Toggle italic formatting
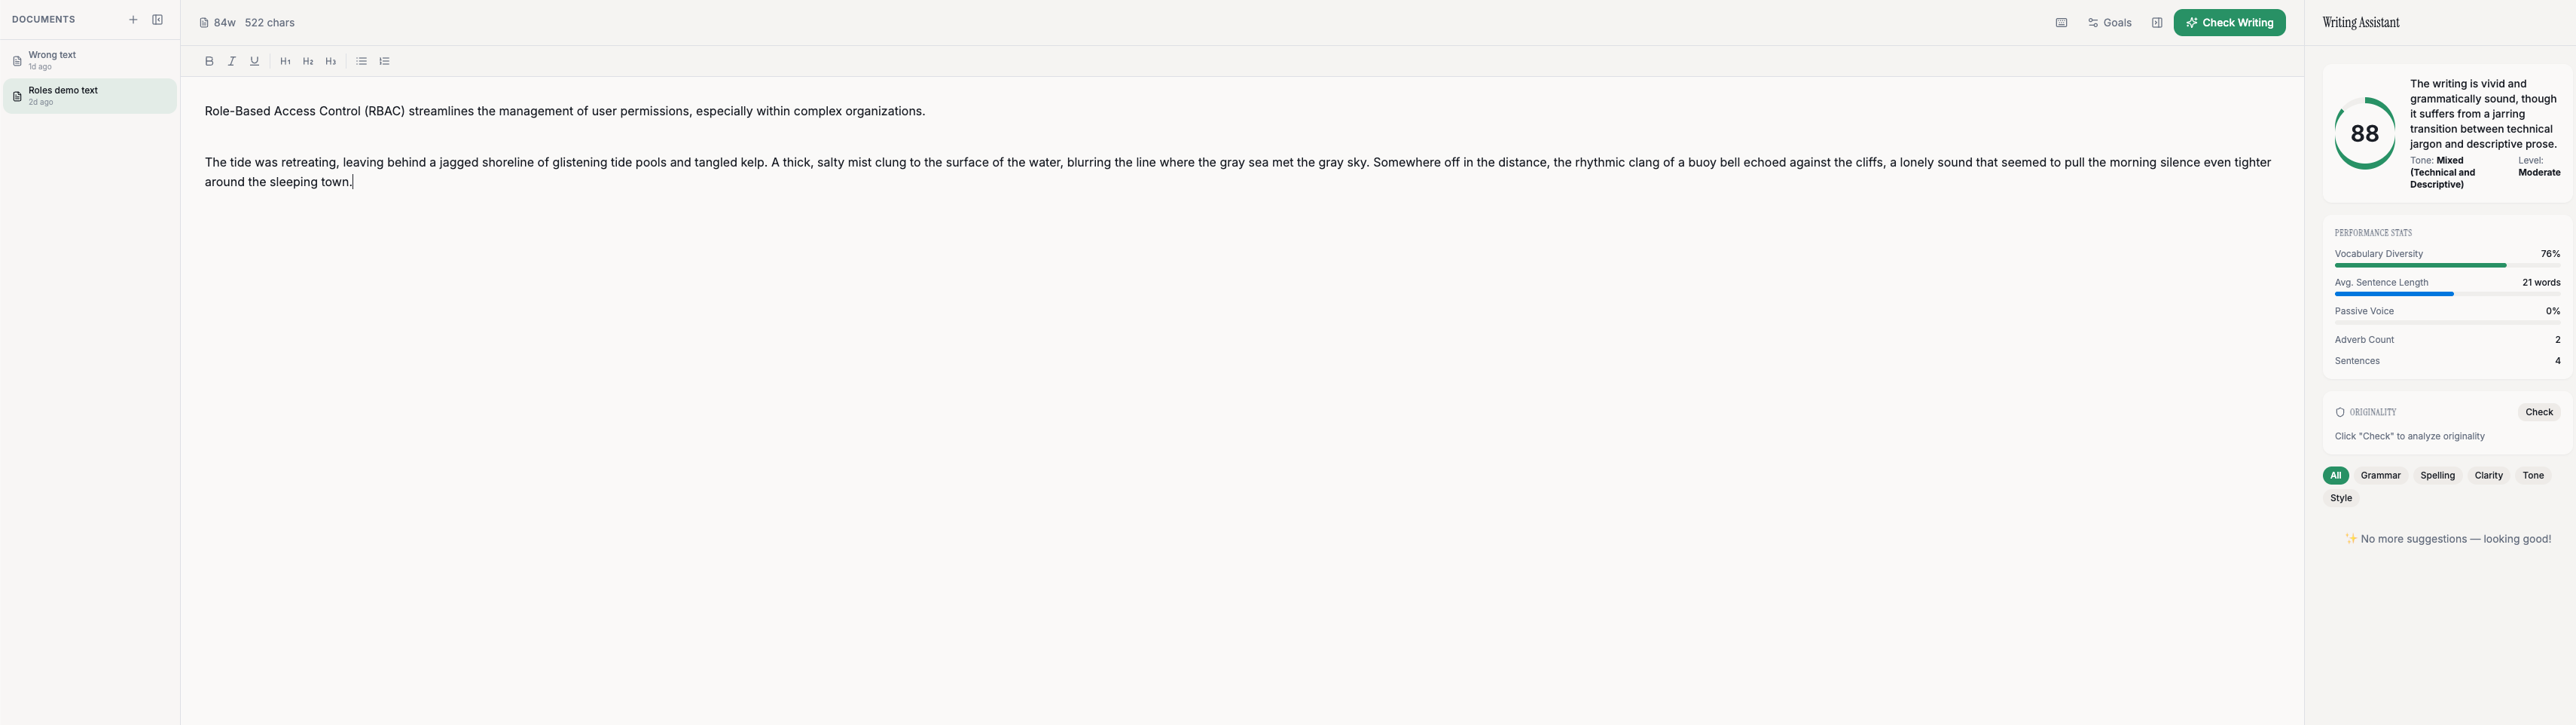This screenshot has height=725, width=2576. click(232, 61)
